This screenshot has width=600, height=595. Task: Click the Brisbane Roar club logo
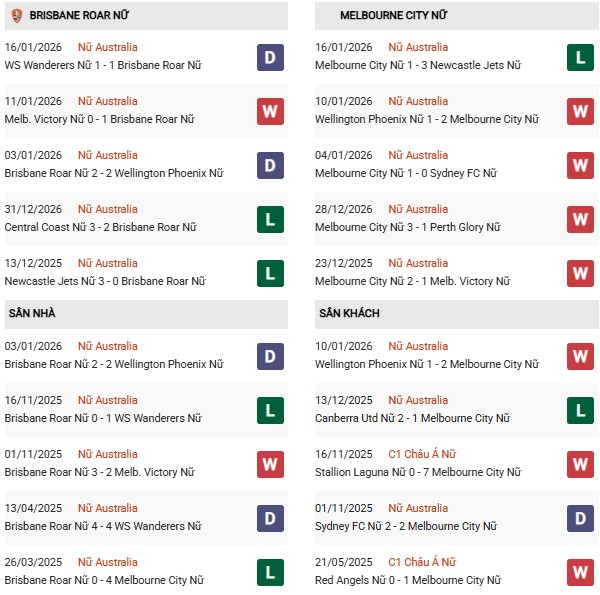[x=14, y=15]
